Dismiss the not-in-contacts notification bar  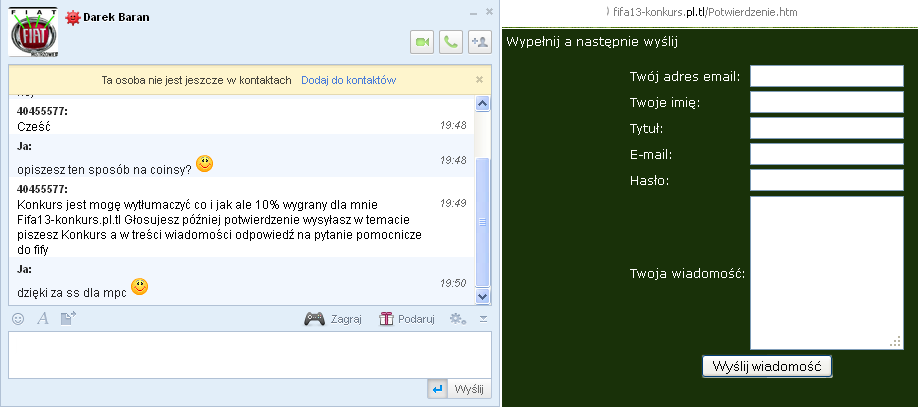point(479,80)
